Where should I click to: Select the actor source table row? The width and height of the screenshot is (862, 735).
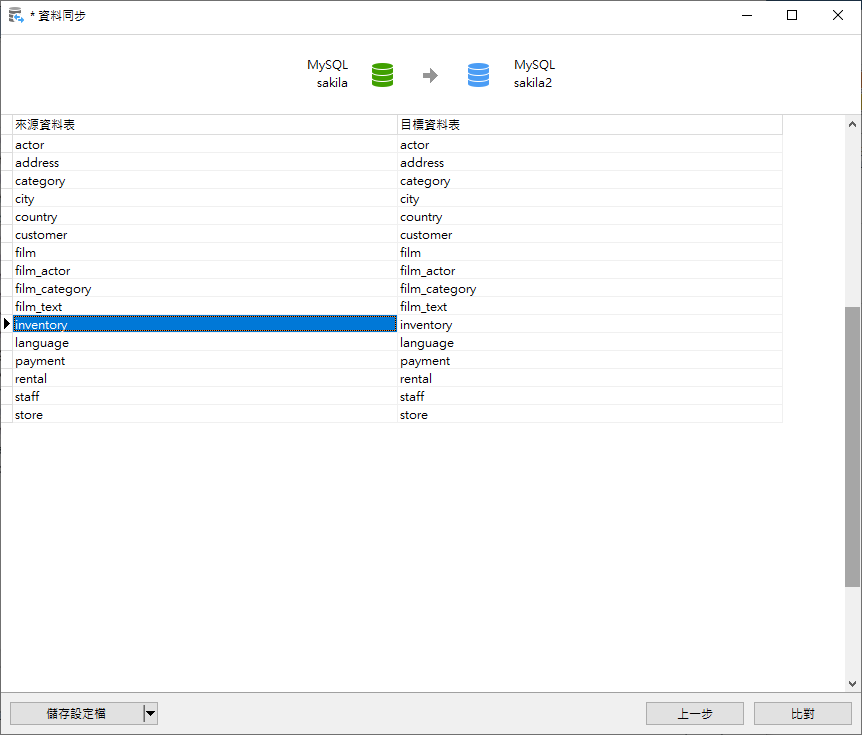[x=204, y=145]
